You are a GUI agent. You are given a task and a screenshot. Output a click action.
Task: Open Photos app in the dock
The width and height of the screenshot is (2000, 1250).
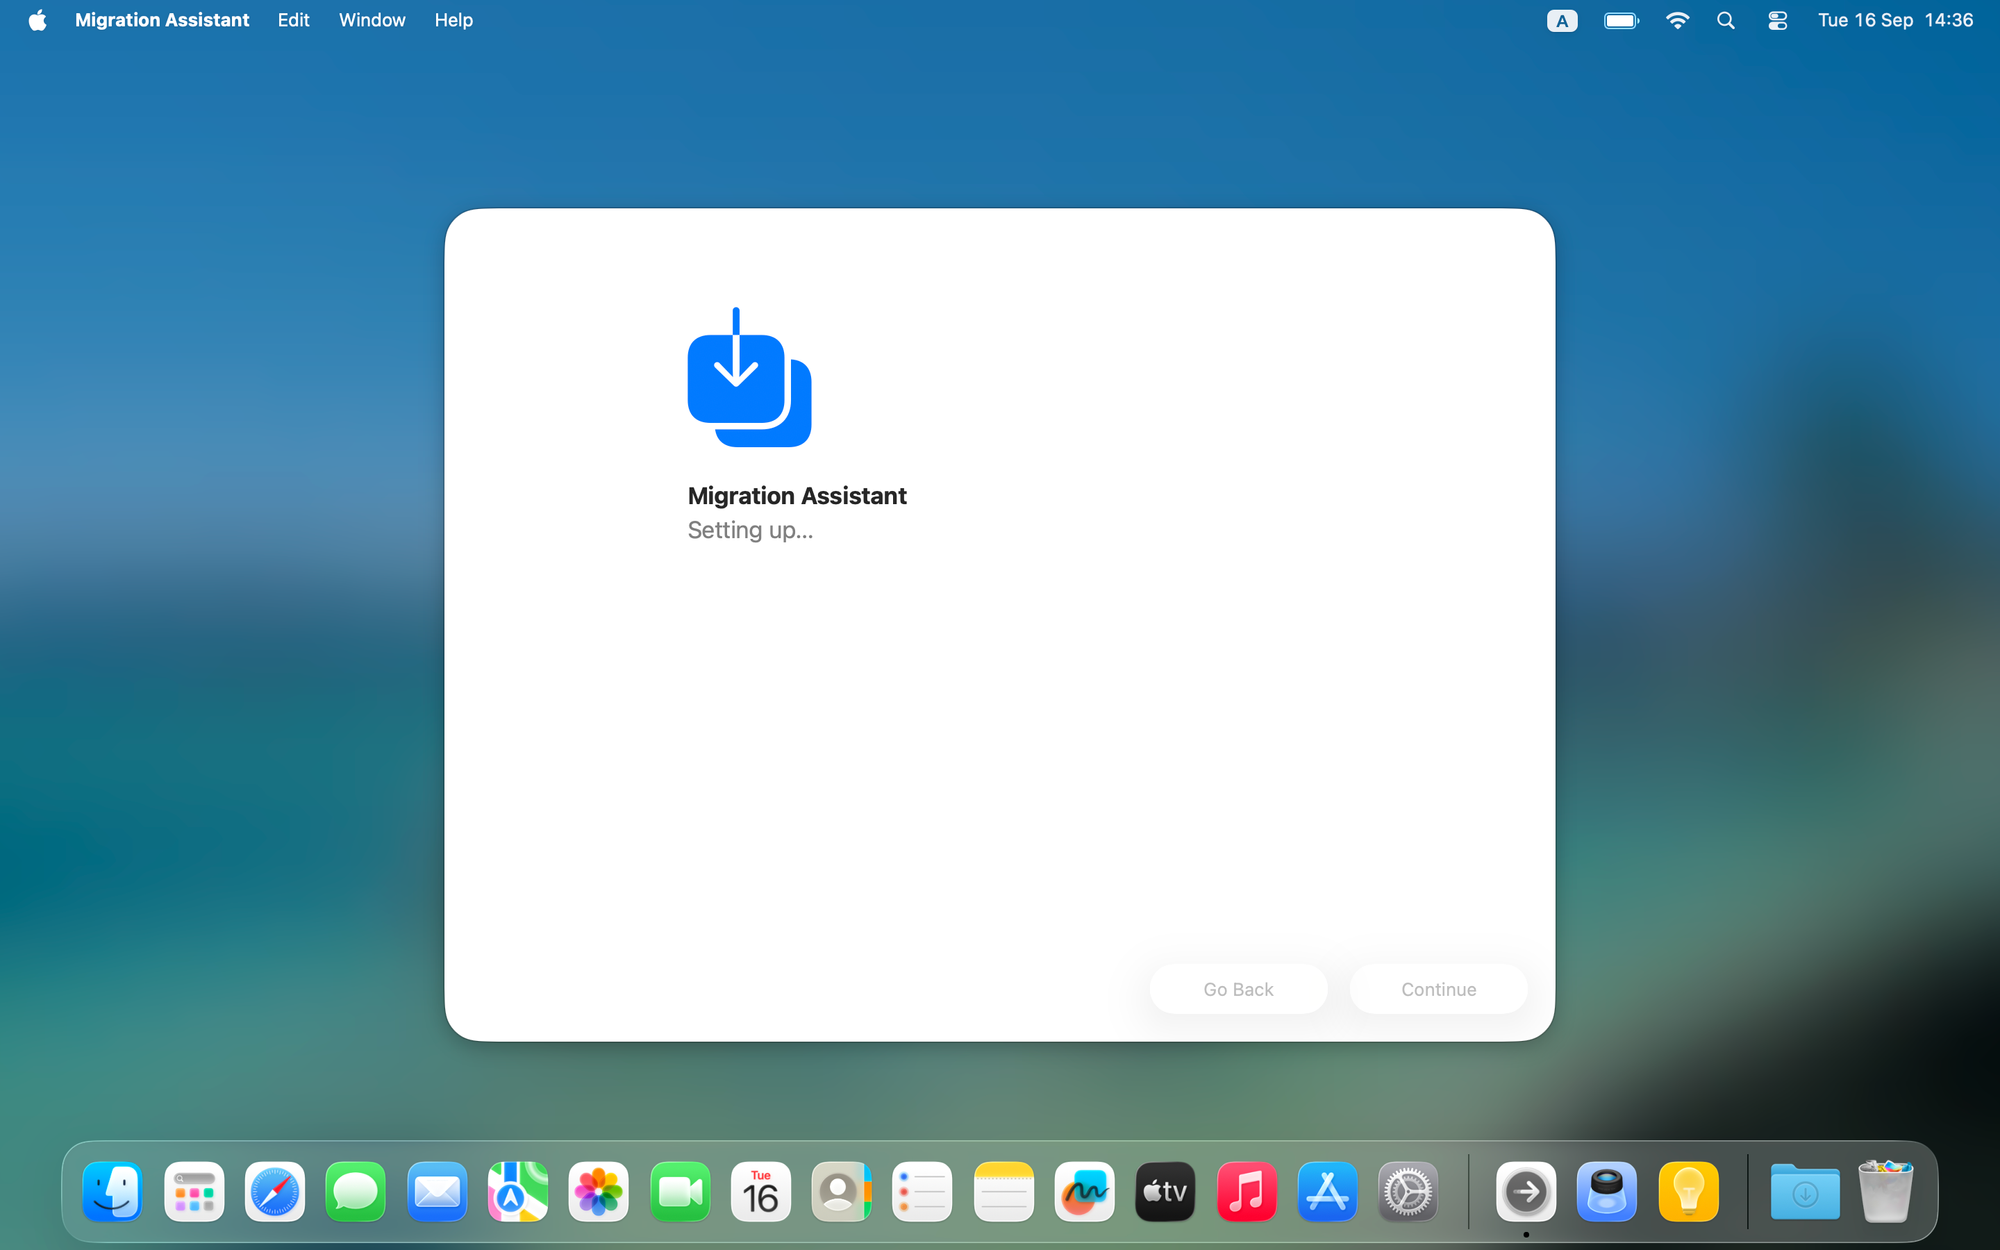[599, 1192]
